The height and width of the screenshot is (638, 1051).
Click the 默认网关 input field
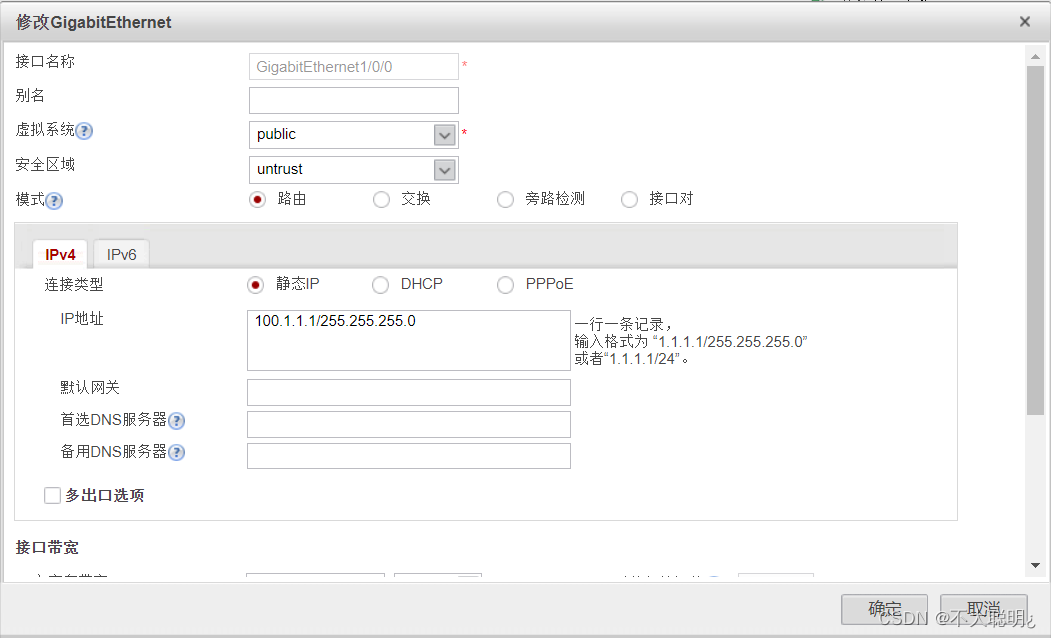[x=409, y=392]
